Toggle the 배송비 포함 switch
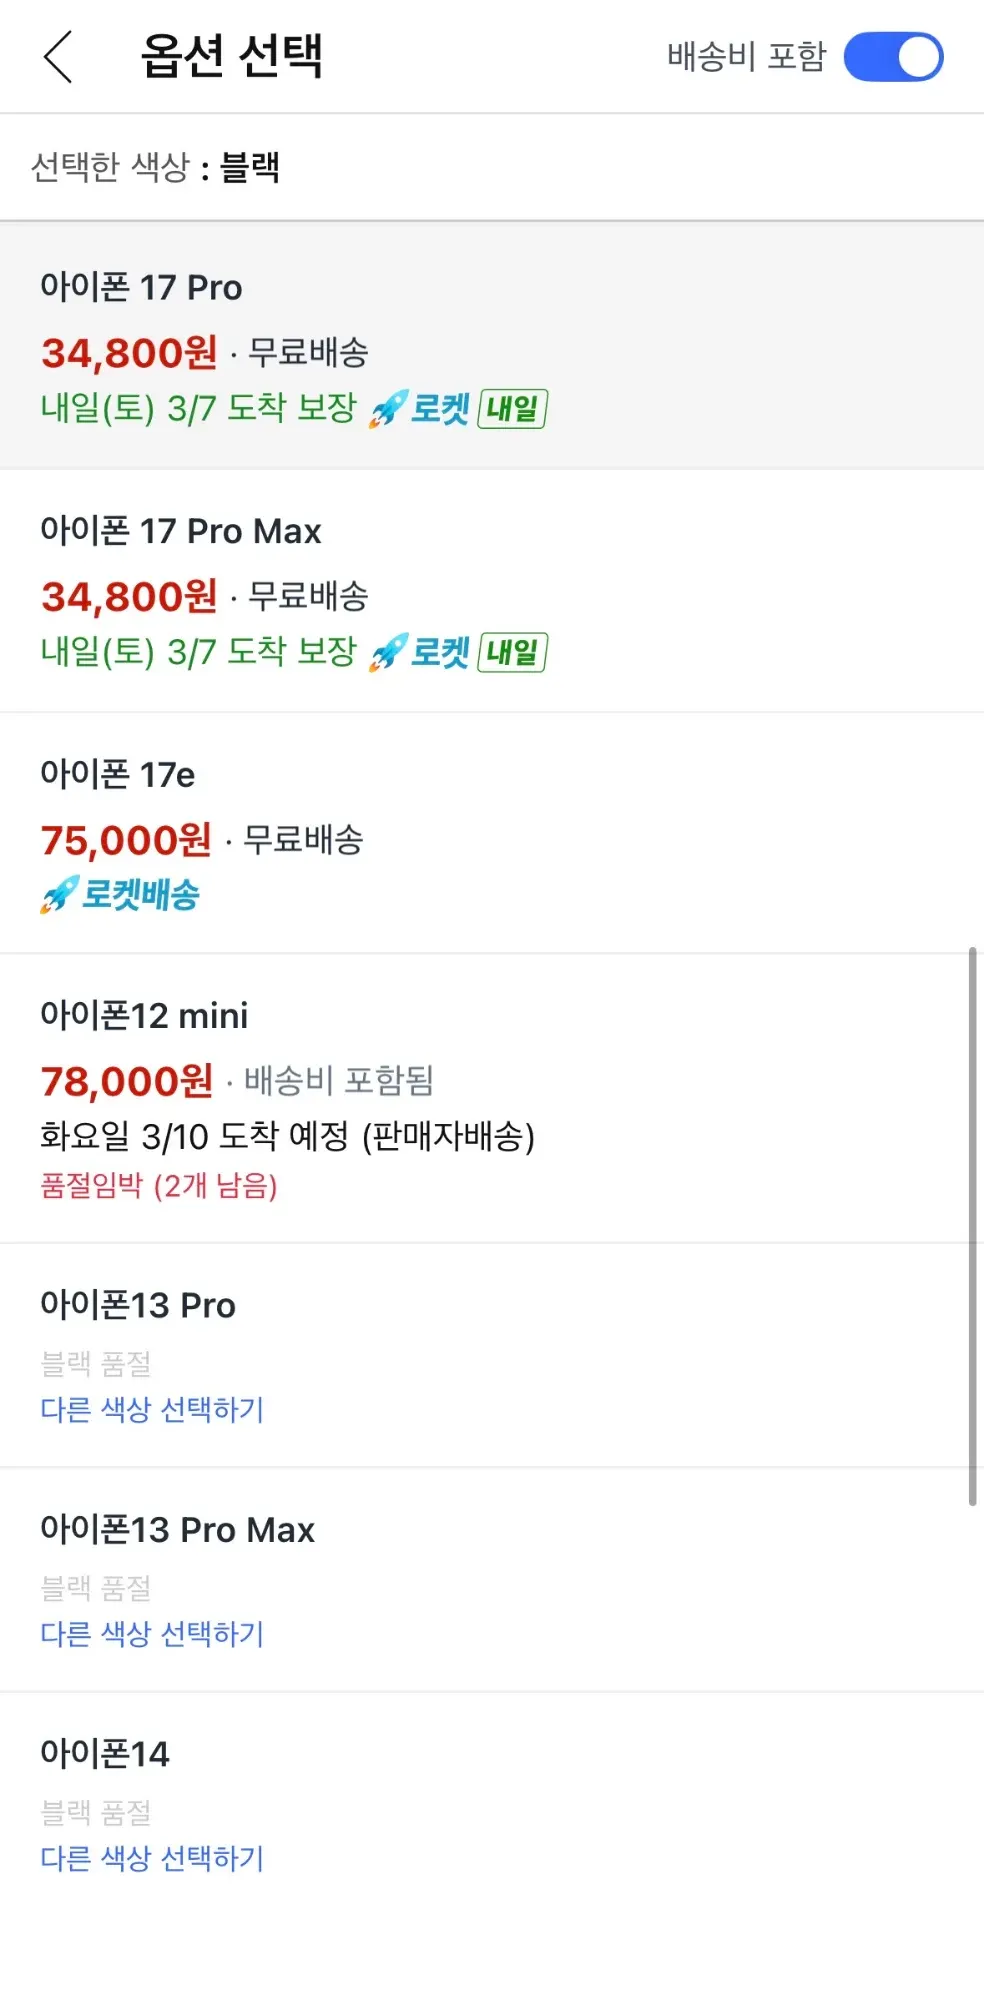 pyautogui.click(x=893, y=57)
